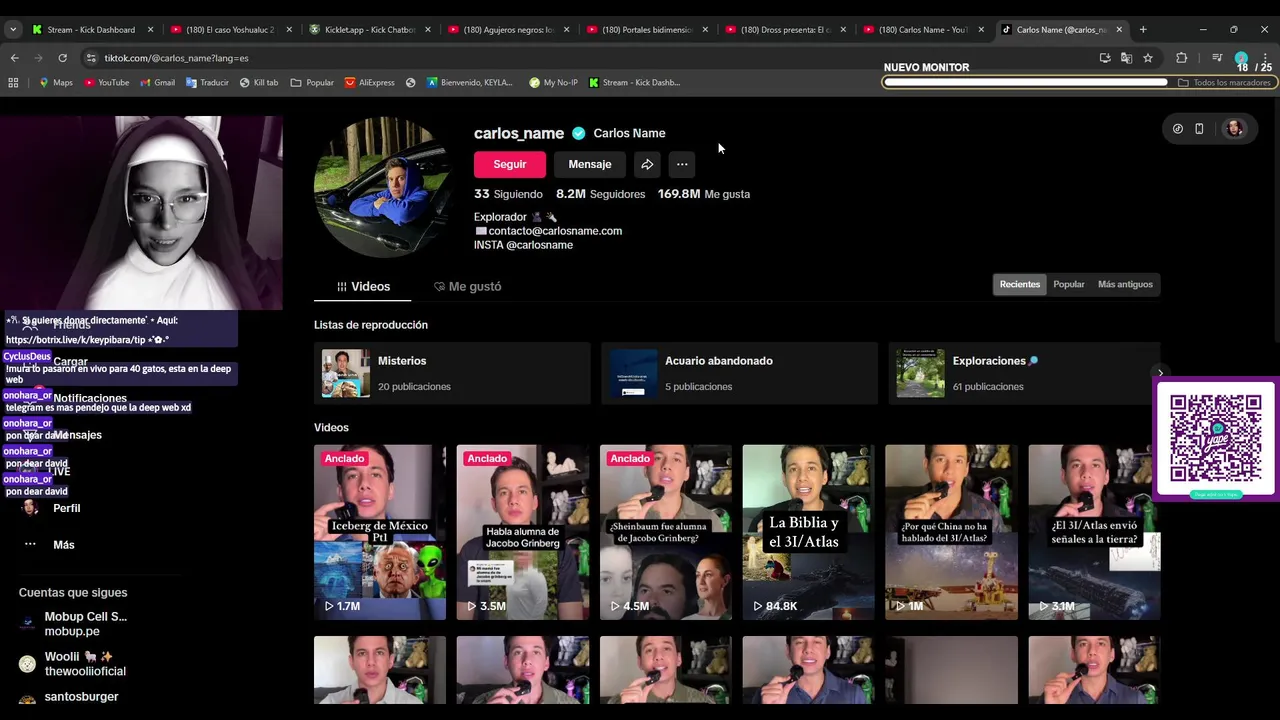
Task: Open the Gmail bookmark
Action: point(158,82)
